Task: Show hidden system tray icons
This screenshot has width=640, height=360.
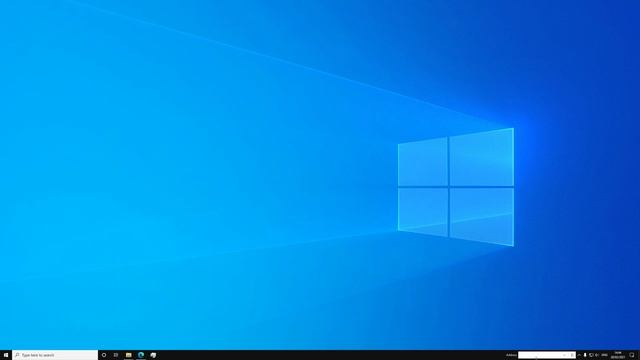Action: pyautogui.click(x=579, y=355)
